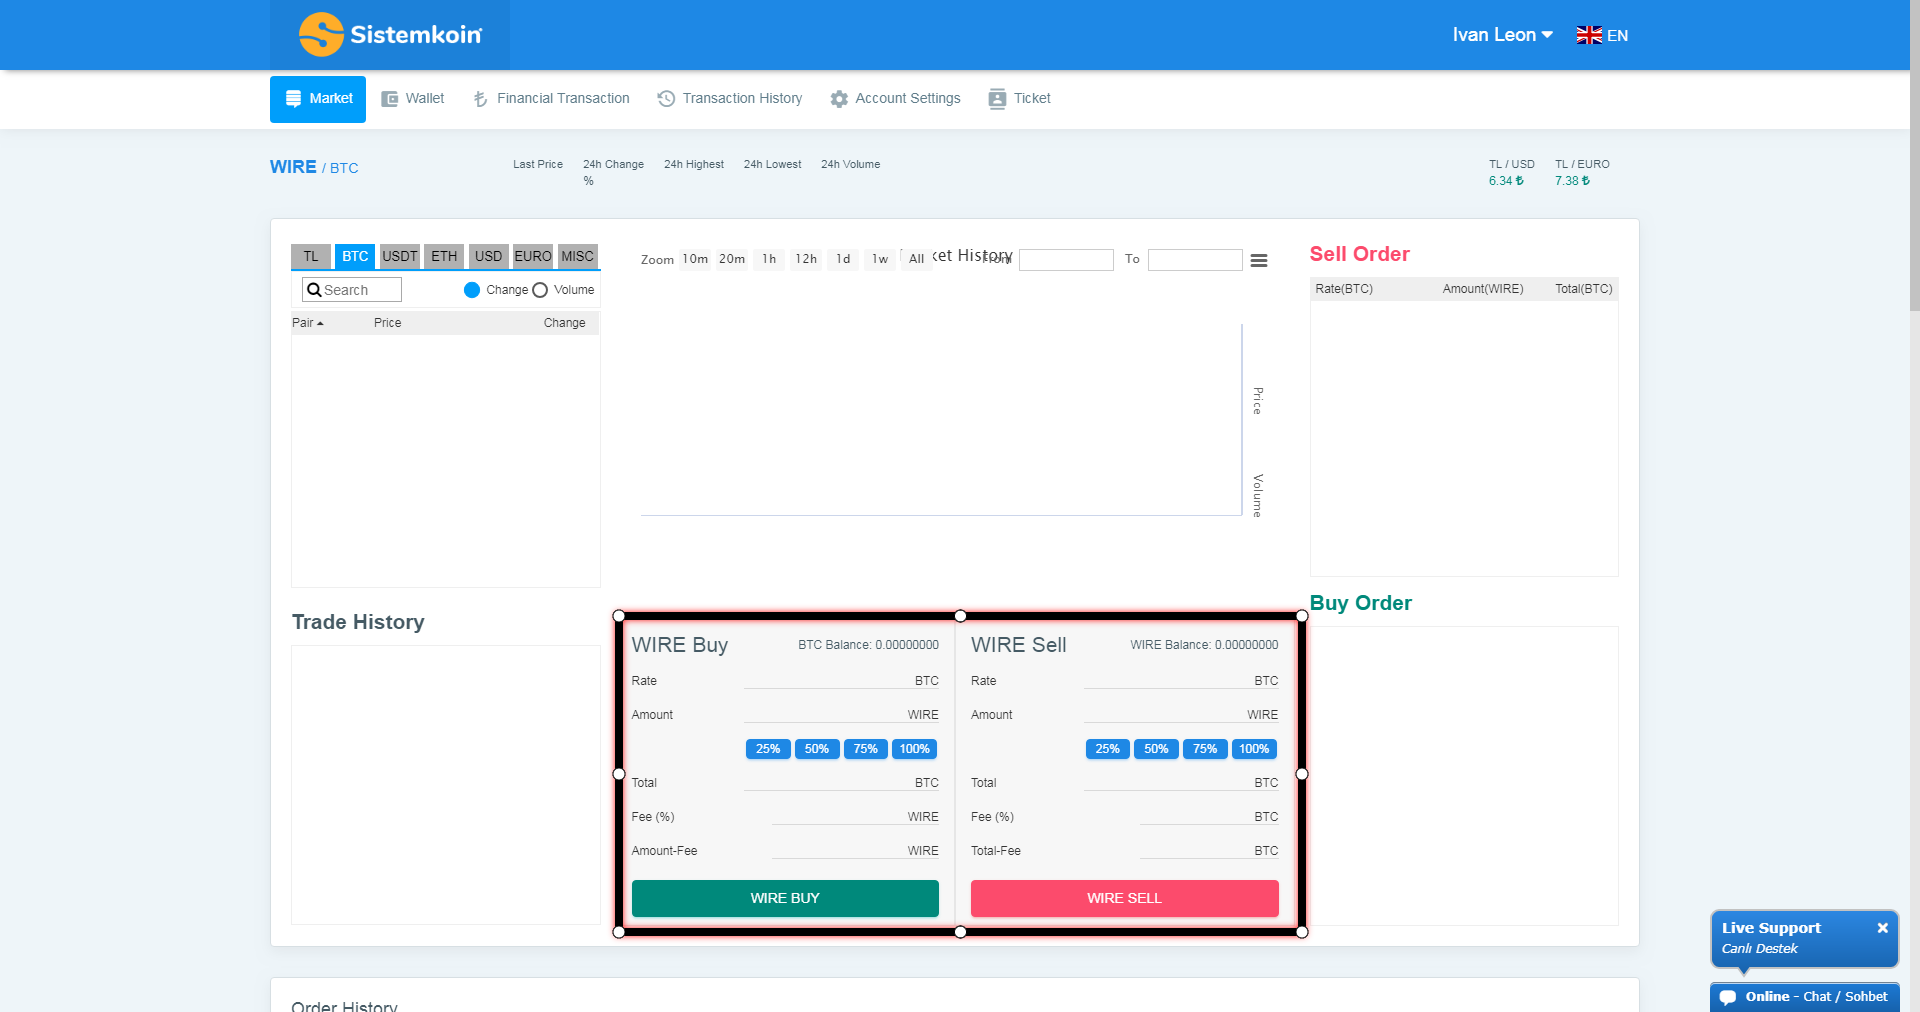1920x1012 pixels.
Task: Sort pair list by Change column
Action: point(564,323)
